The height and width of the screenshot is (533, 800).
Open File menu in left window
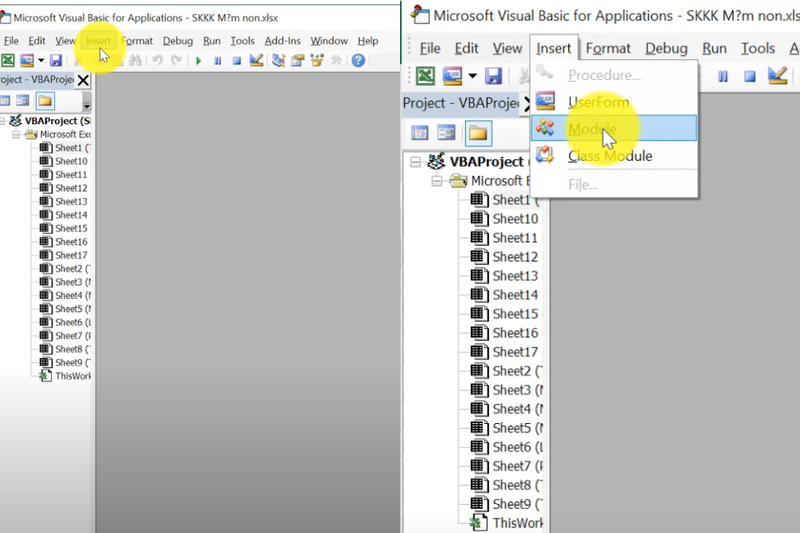click(x=11, y=41)
